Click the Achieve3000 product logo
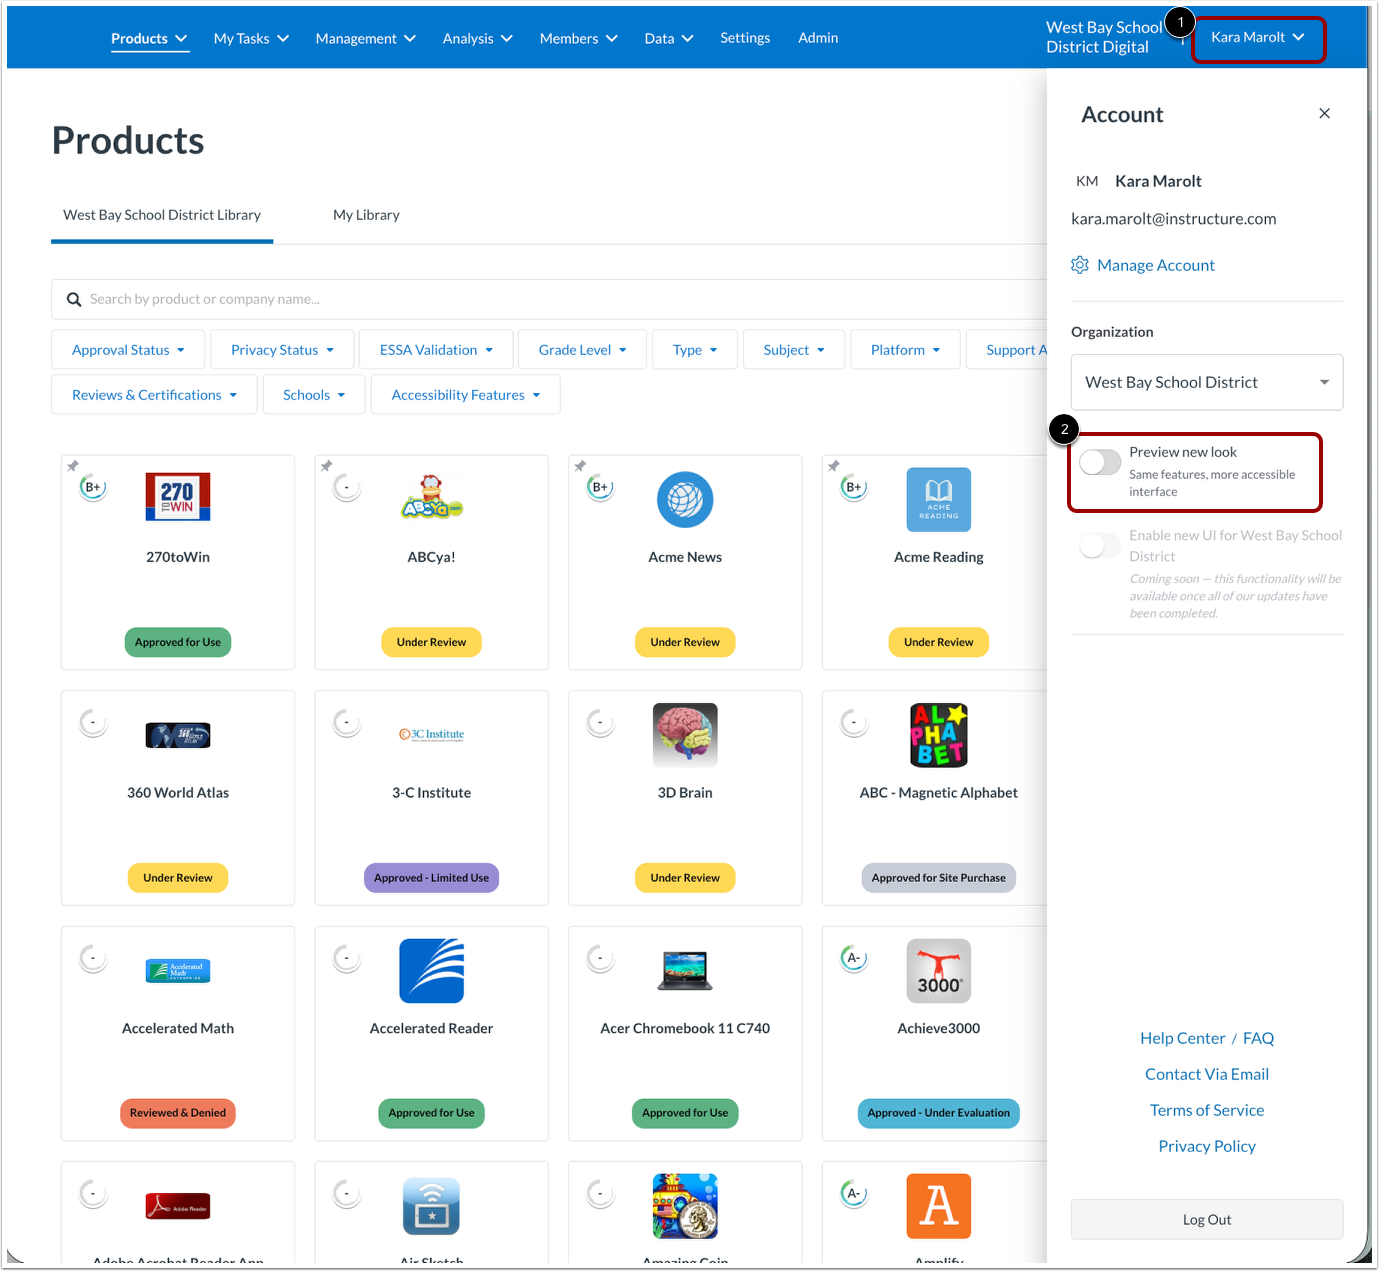Viewport: 1379px width, 1271px height. tap(939, 971)
